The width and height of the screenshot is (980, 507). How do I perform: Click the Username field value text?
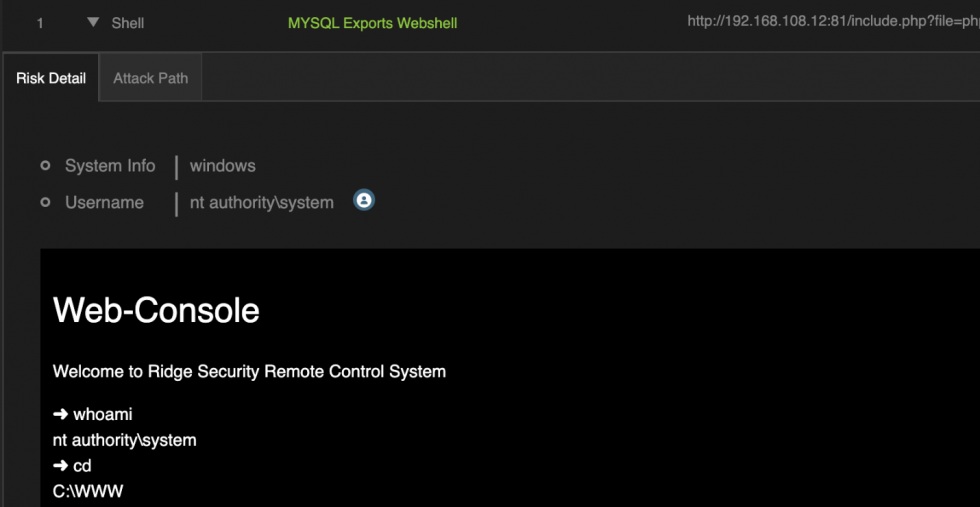click(x=262, y=203)
